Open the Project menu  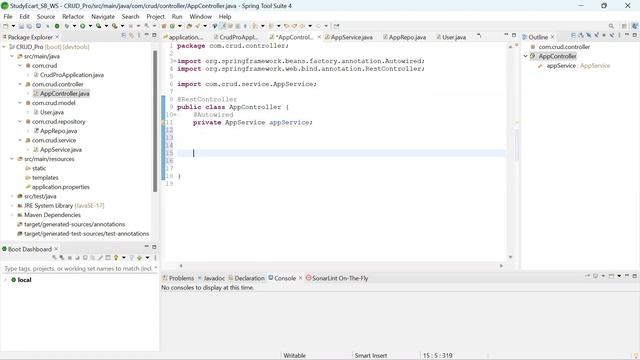point(156,17)
